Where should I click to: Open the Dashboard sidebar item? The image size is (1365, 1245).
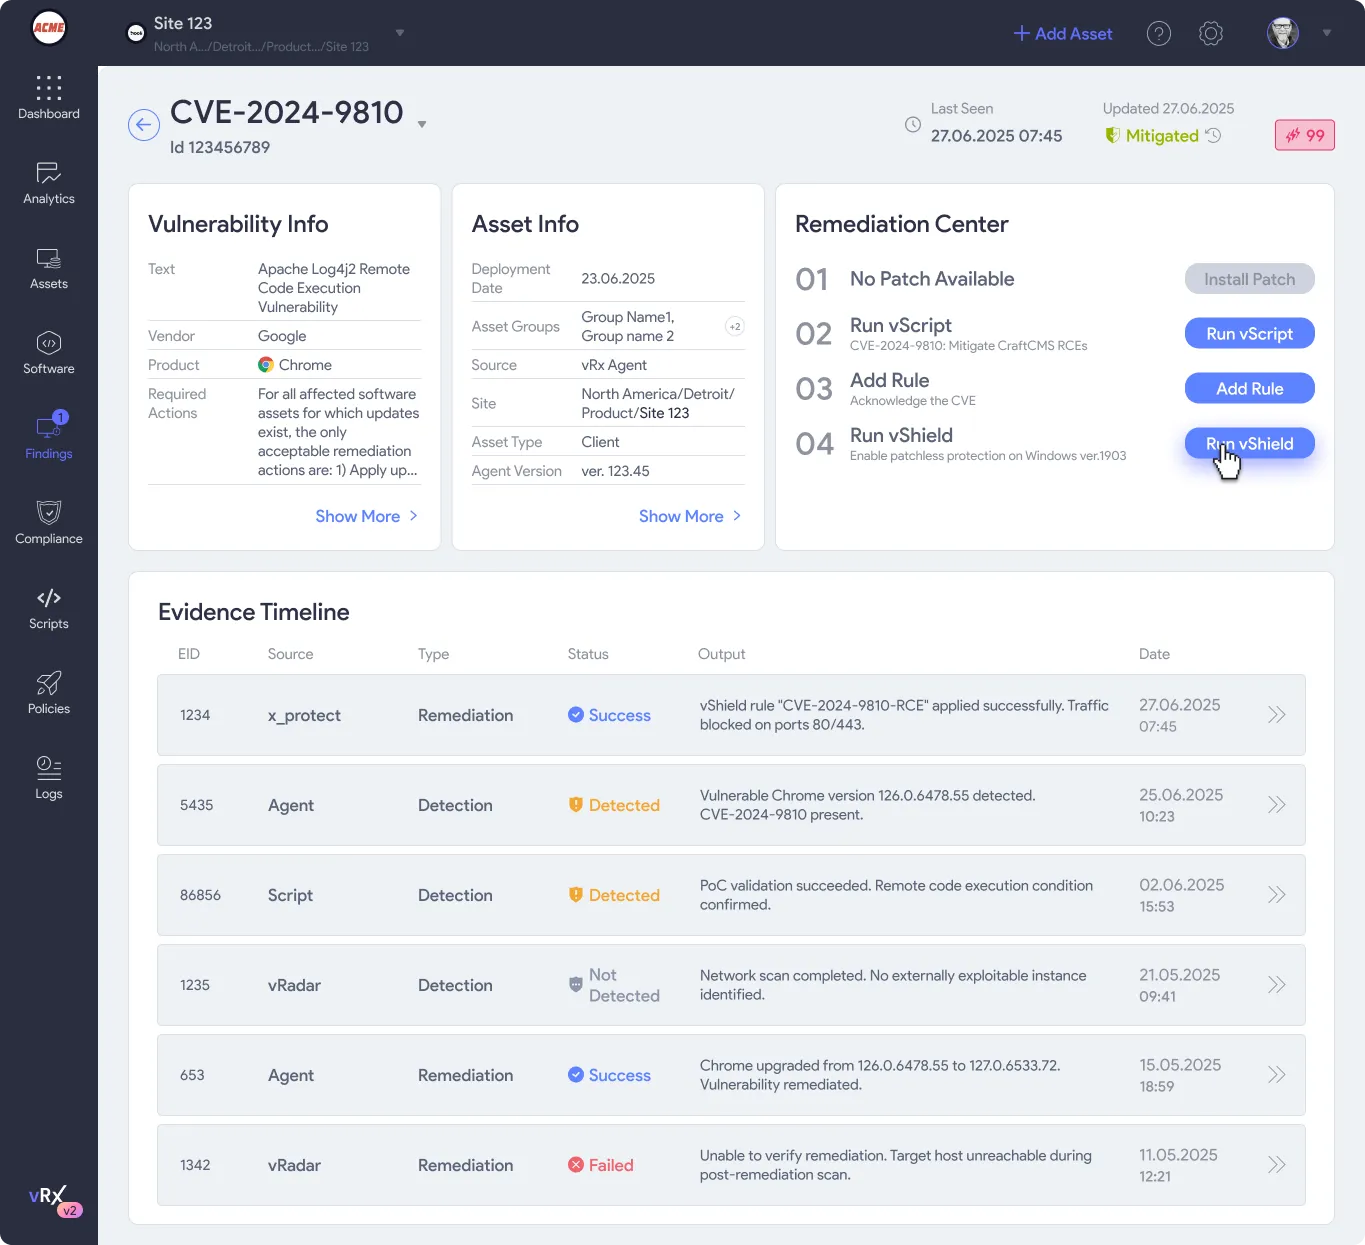(x=49, y=97)
